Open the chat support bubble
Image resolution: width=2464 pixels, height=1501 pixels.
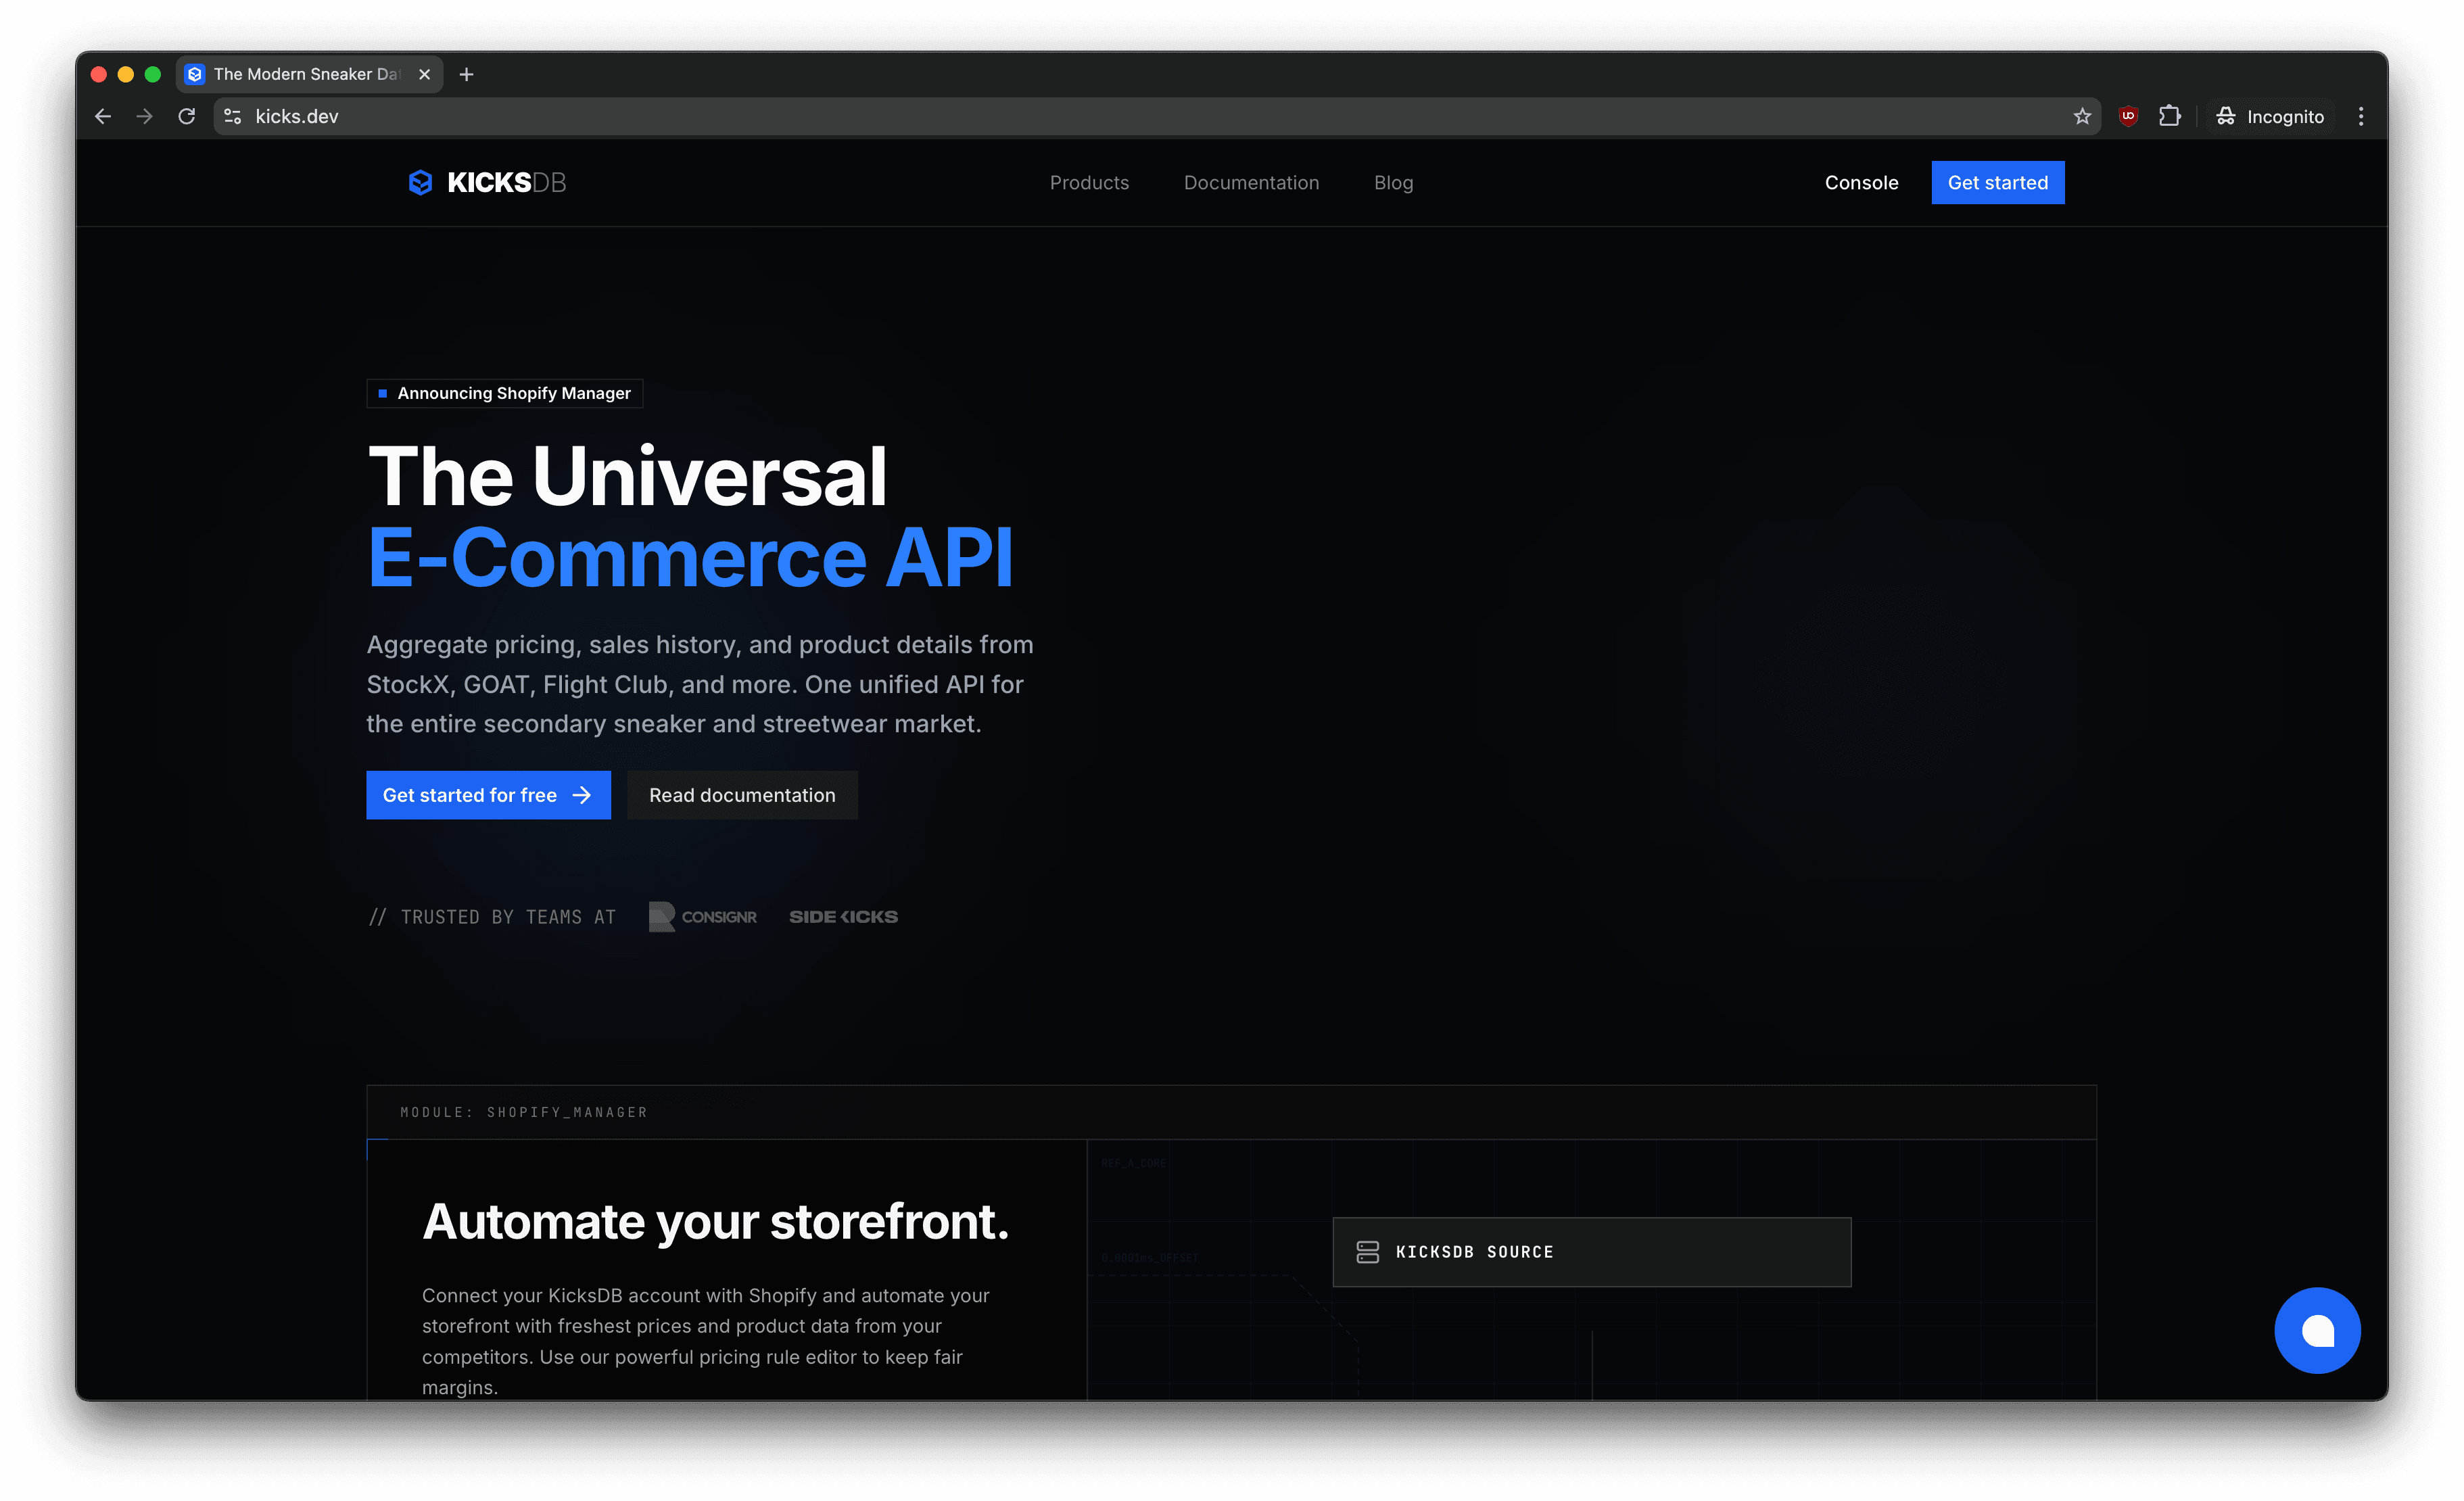(2316, 1330)
